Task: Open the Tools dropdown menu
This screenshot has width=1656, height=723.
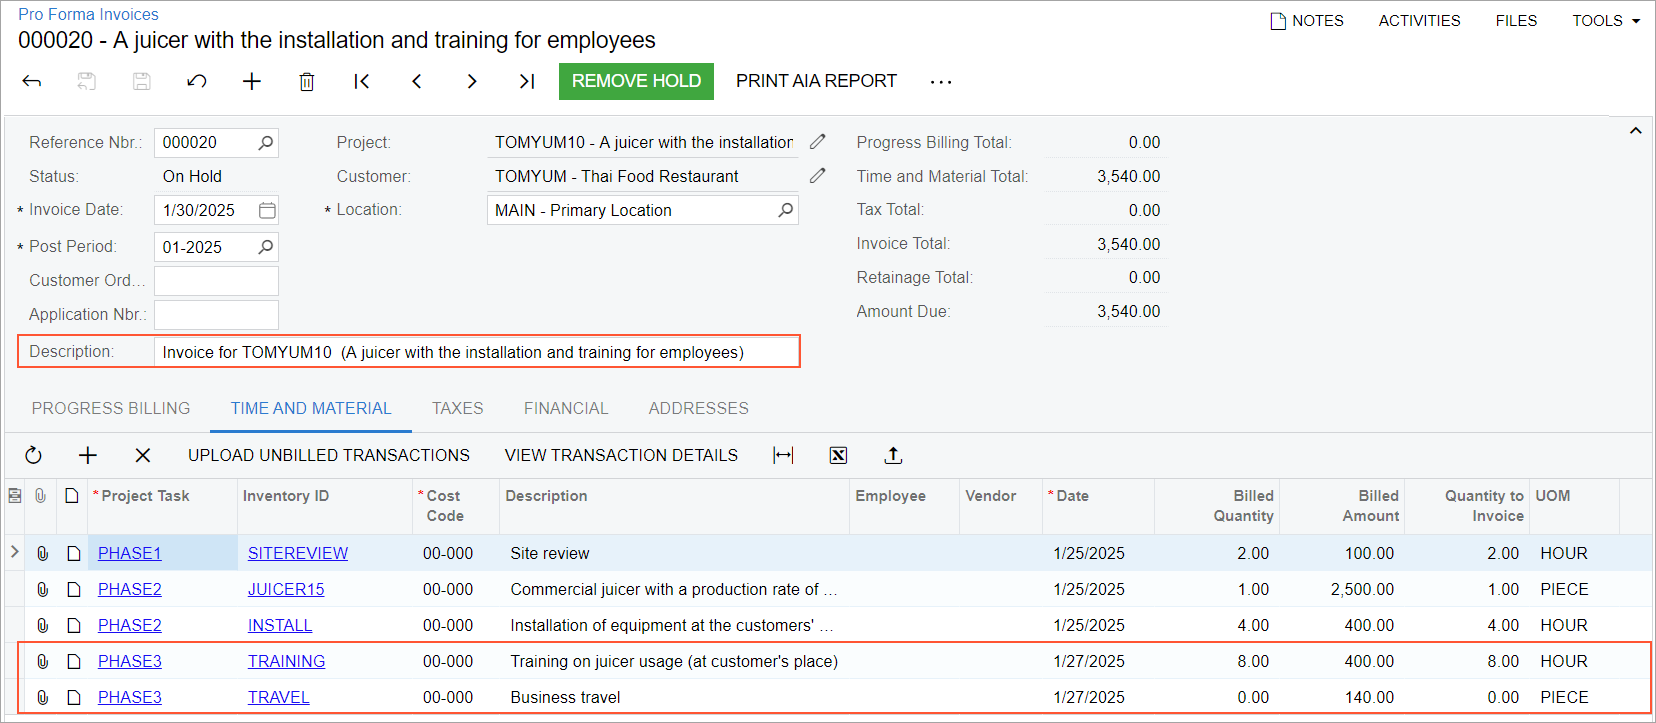Action: pos(1605,20)
